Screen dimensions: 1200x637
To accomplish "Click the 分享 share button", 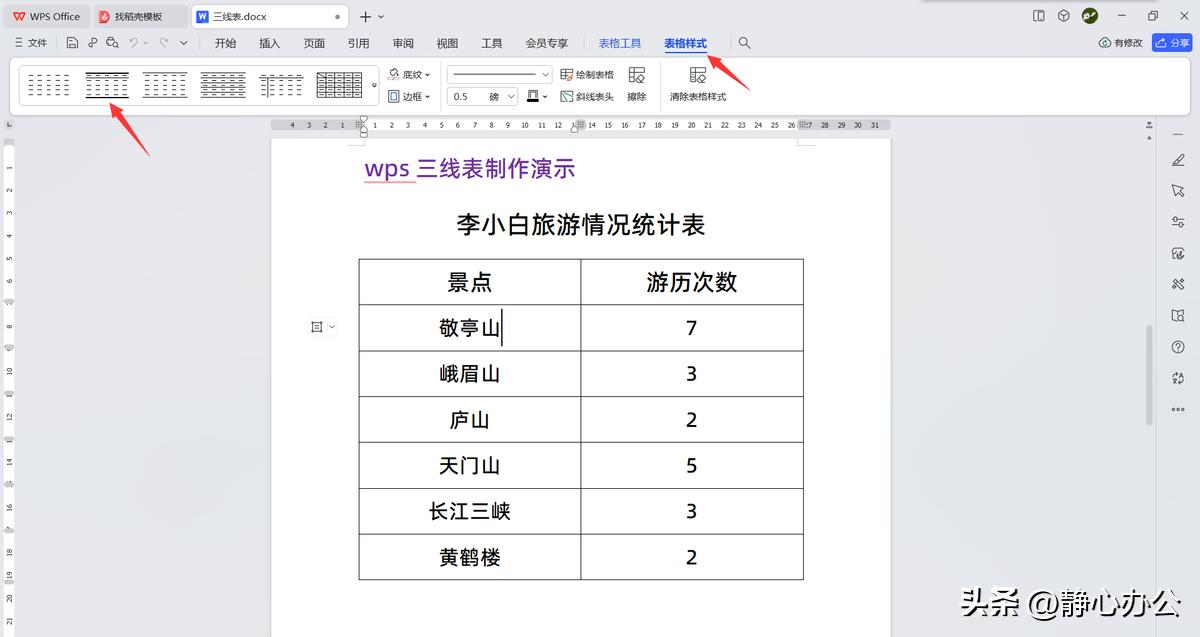I will tap(1172, 43).
